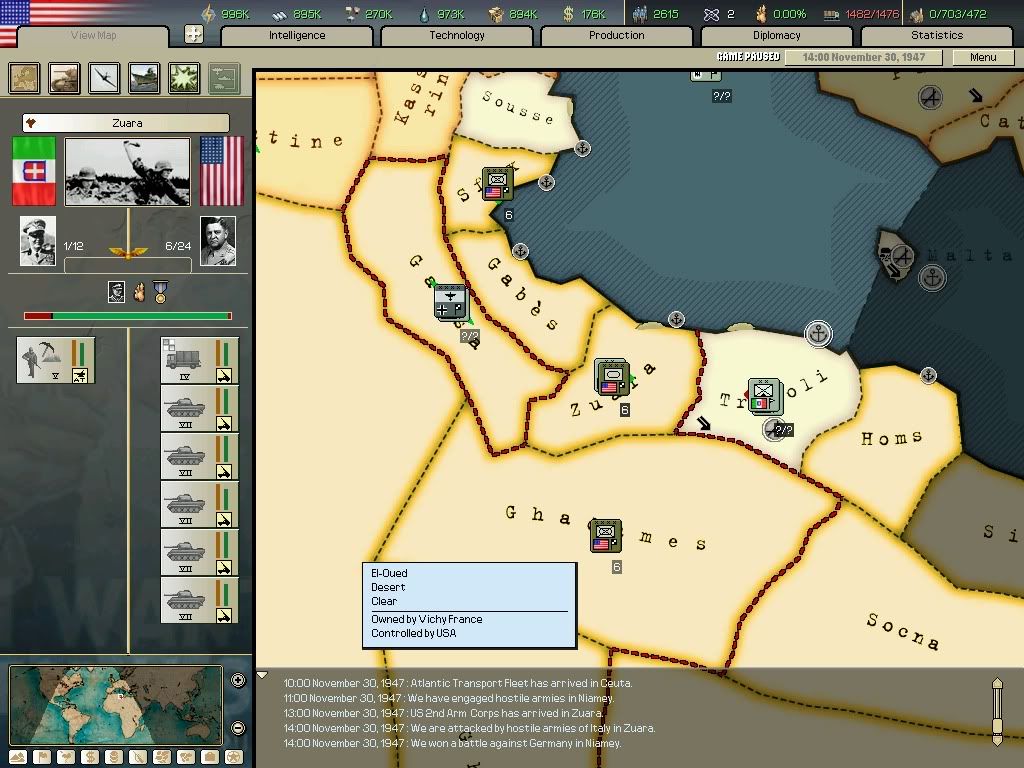Expand the message log arrow
Viewport: 1024px width, 768px height.
(x=262, y=675)
